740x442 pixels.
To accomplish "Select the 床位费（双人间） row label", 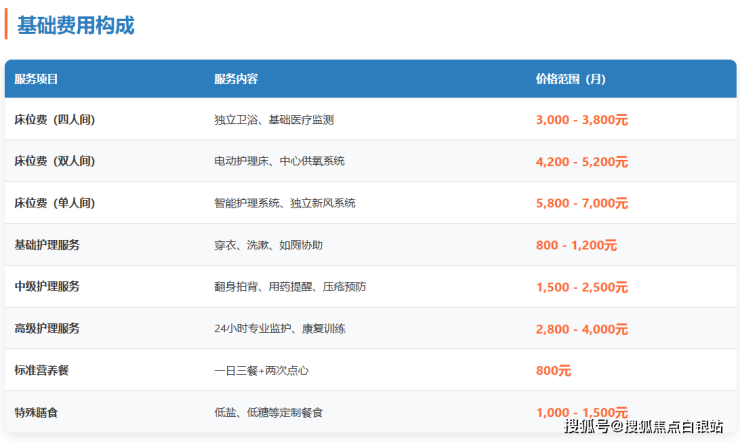I will (55, 161).
